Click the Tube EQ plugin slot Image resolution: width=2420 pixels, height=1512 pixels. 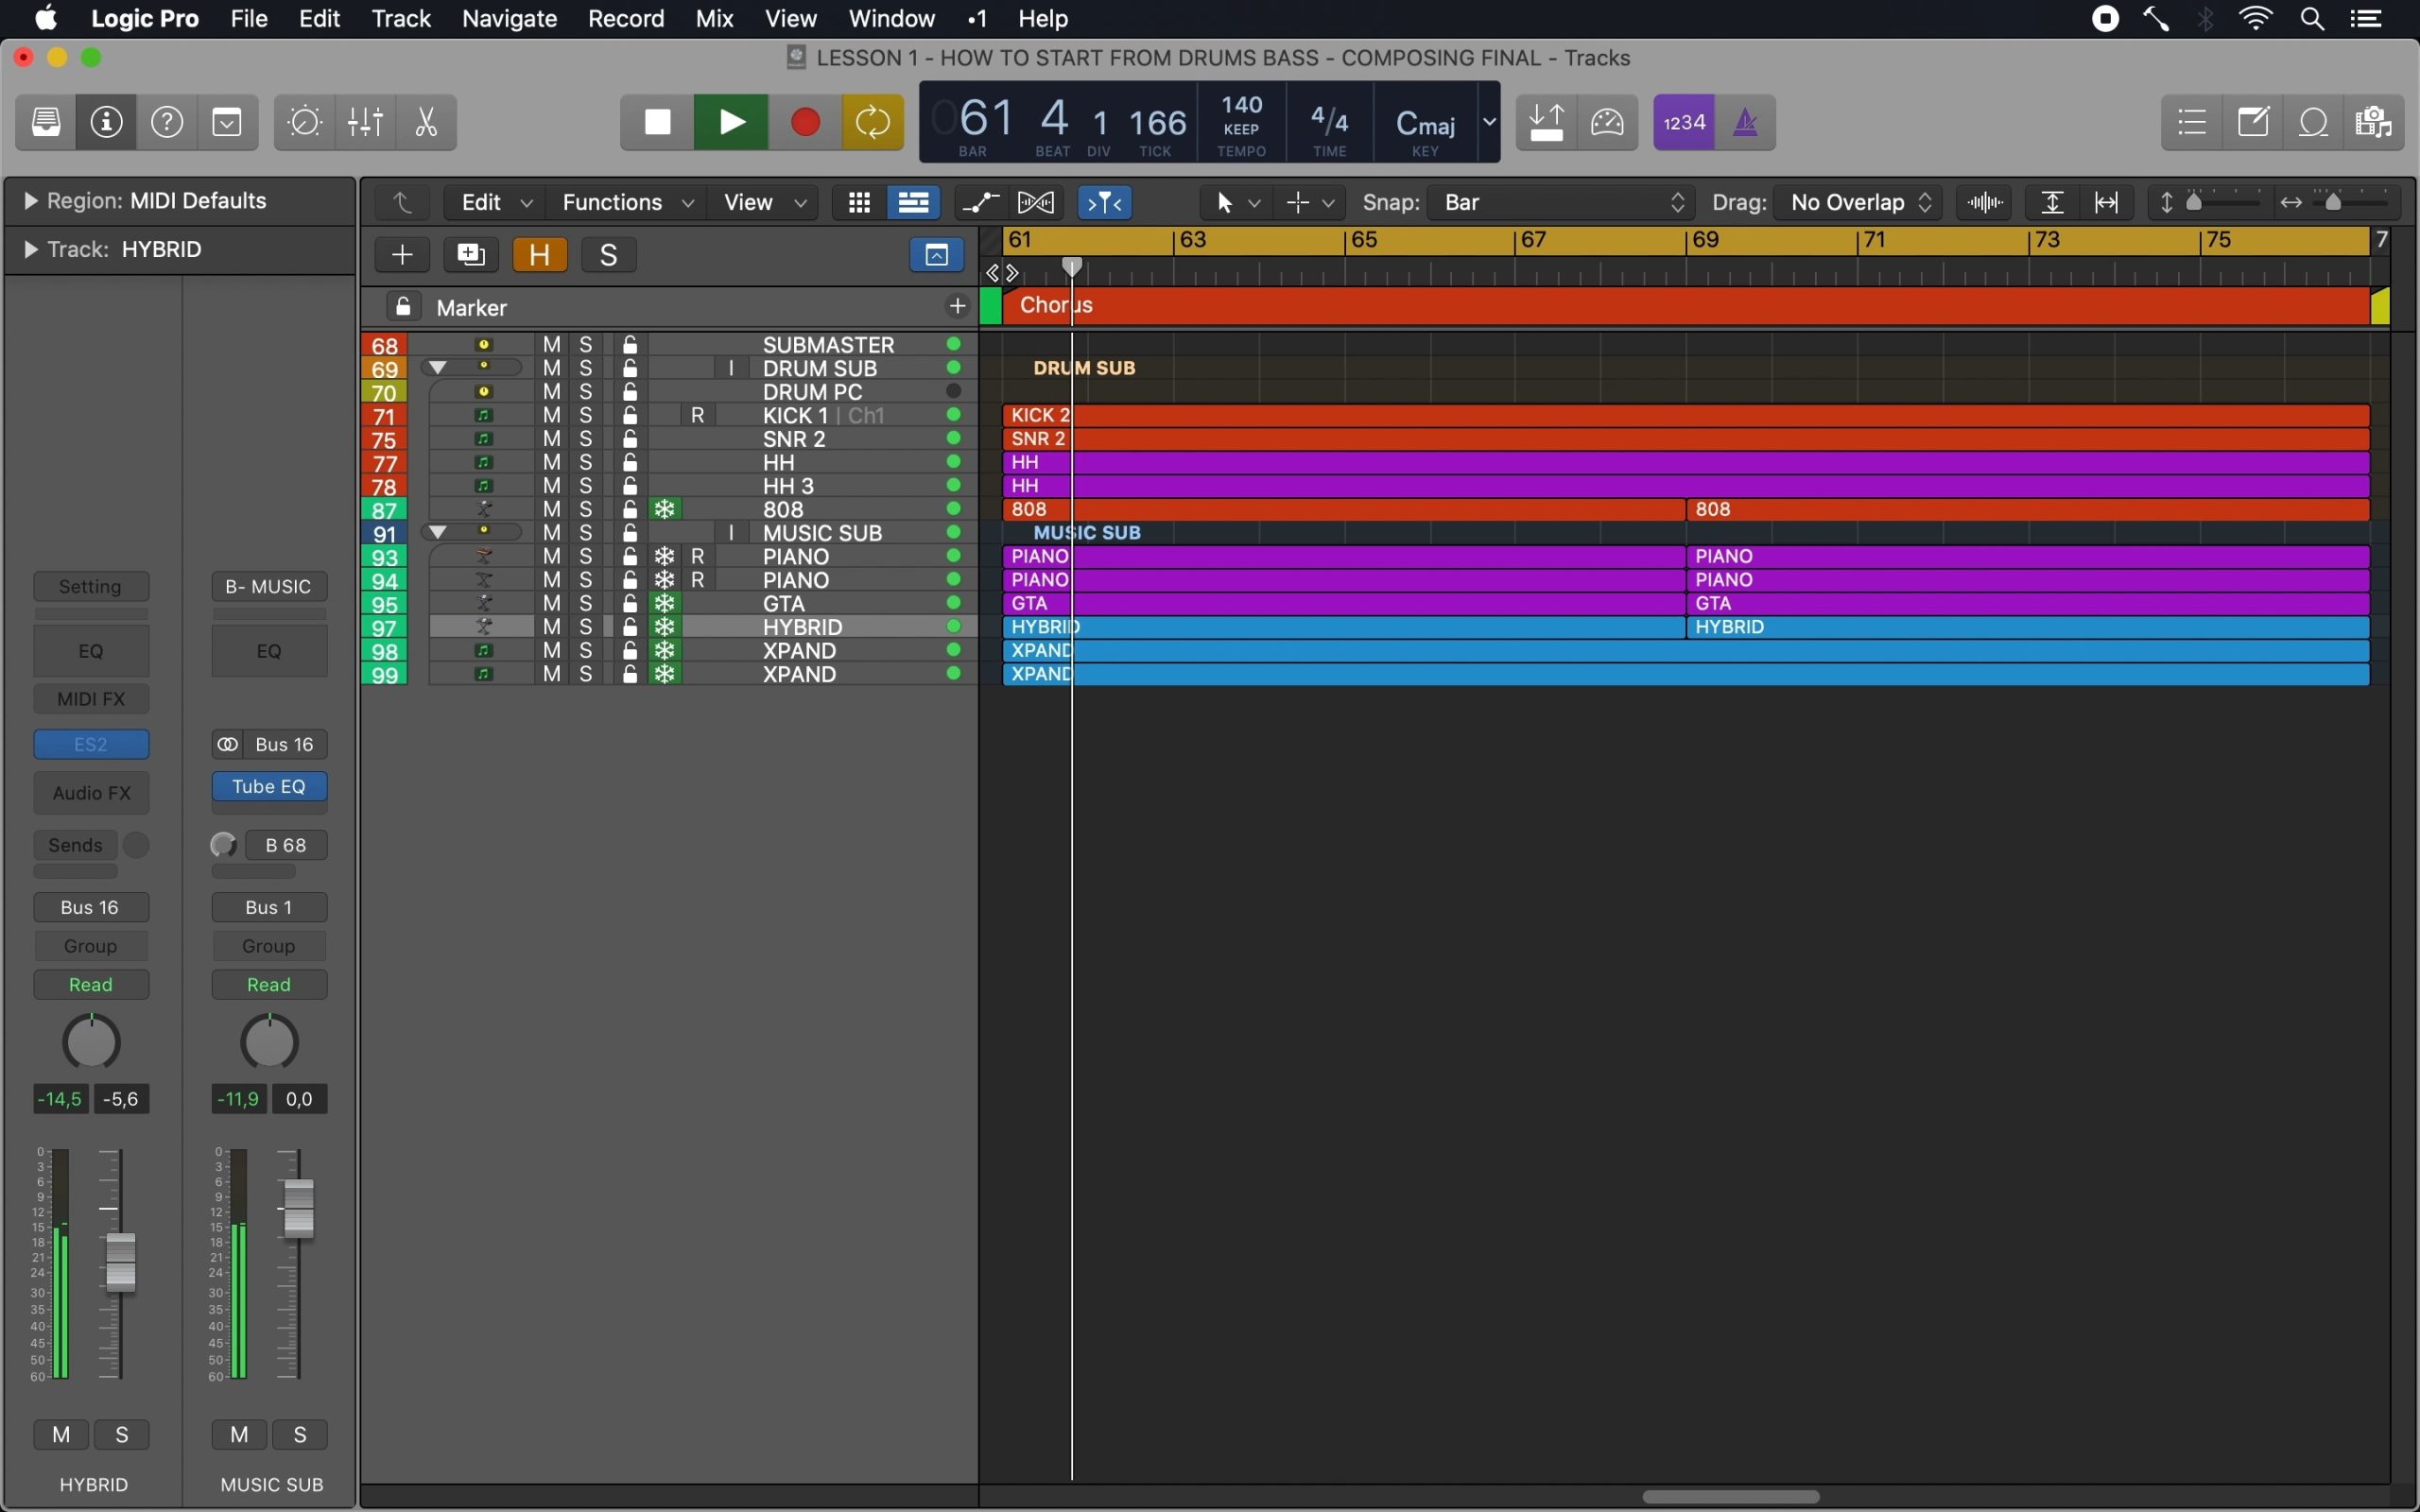(269, 787)
